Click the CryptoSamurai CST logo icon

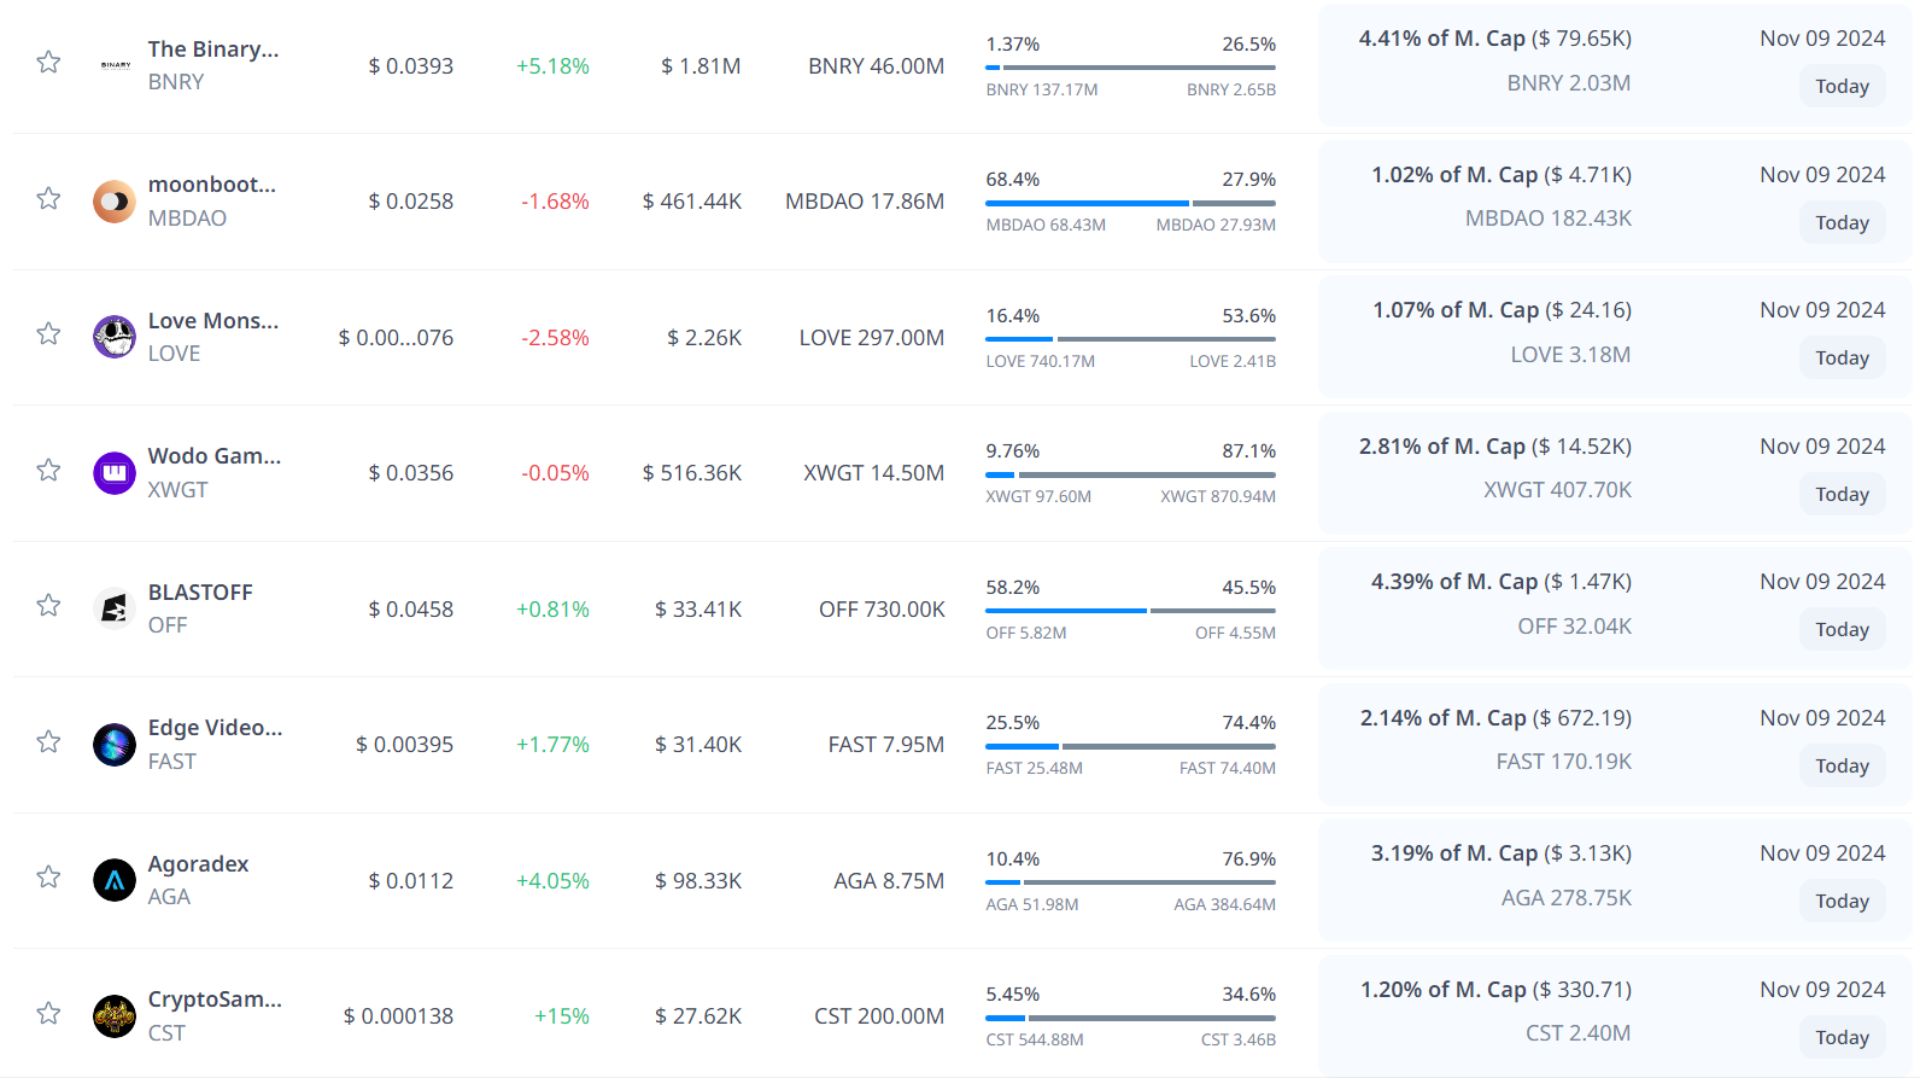(x=114, y=1016)
